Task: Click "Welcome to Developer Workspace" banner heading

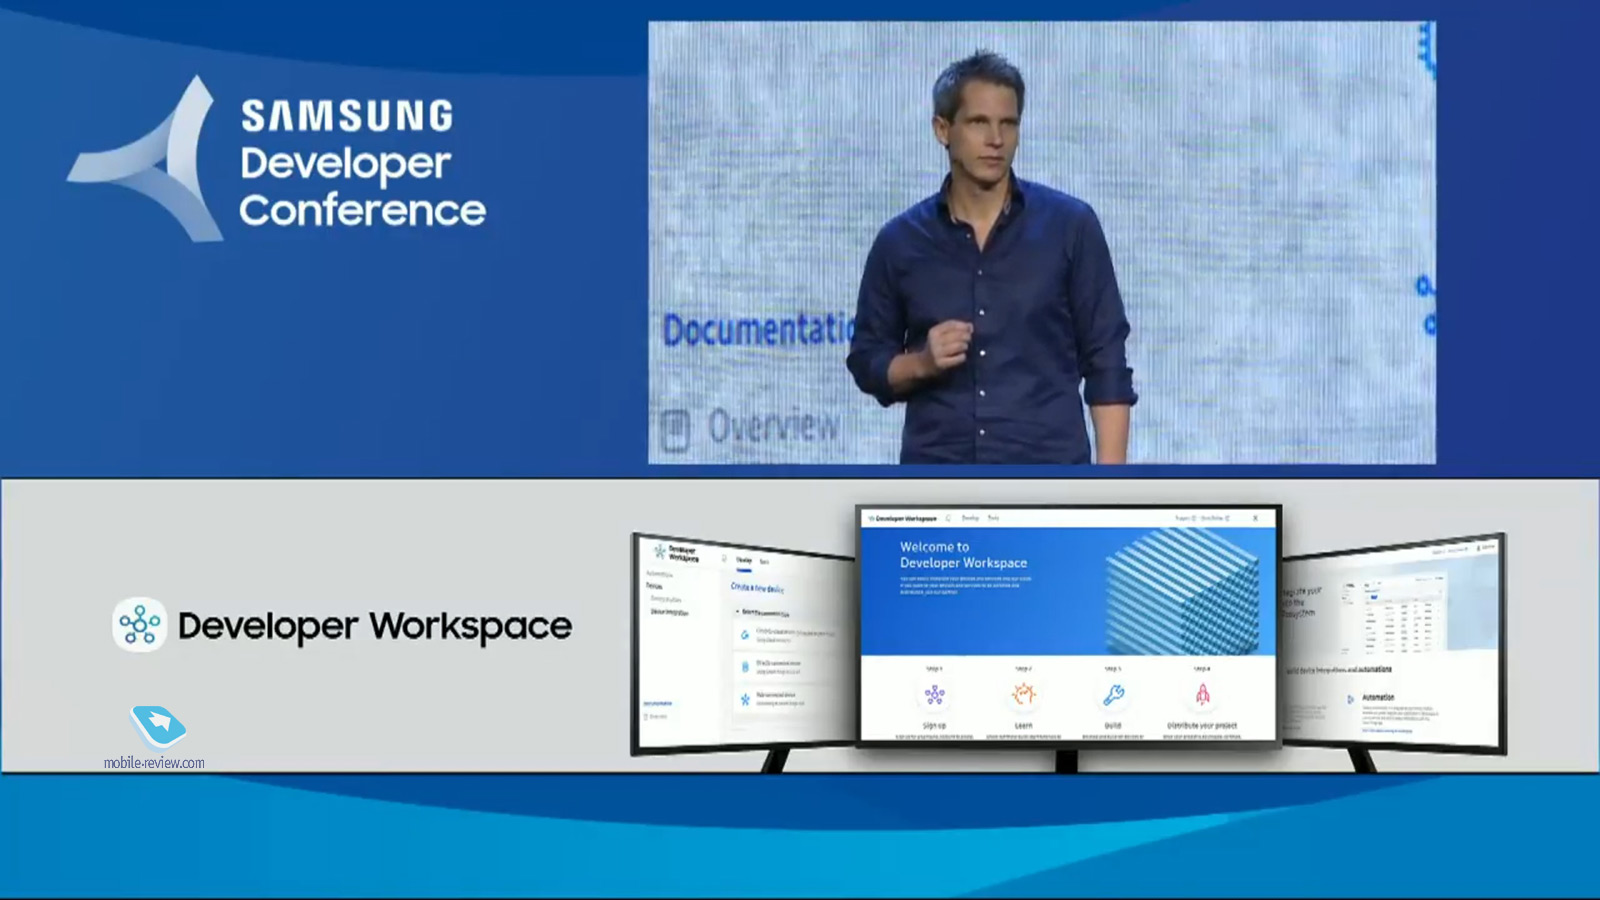Action: click(963, 555)
